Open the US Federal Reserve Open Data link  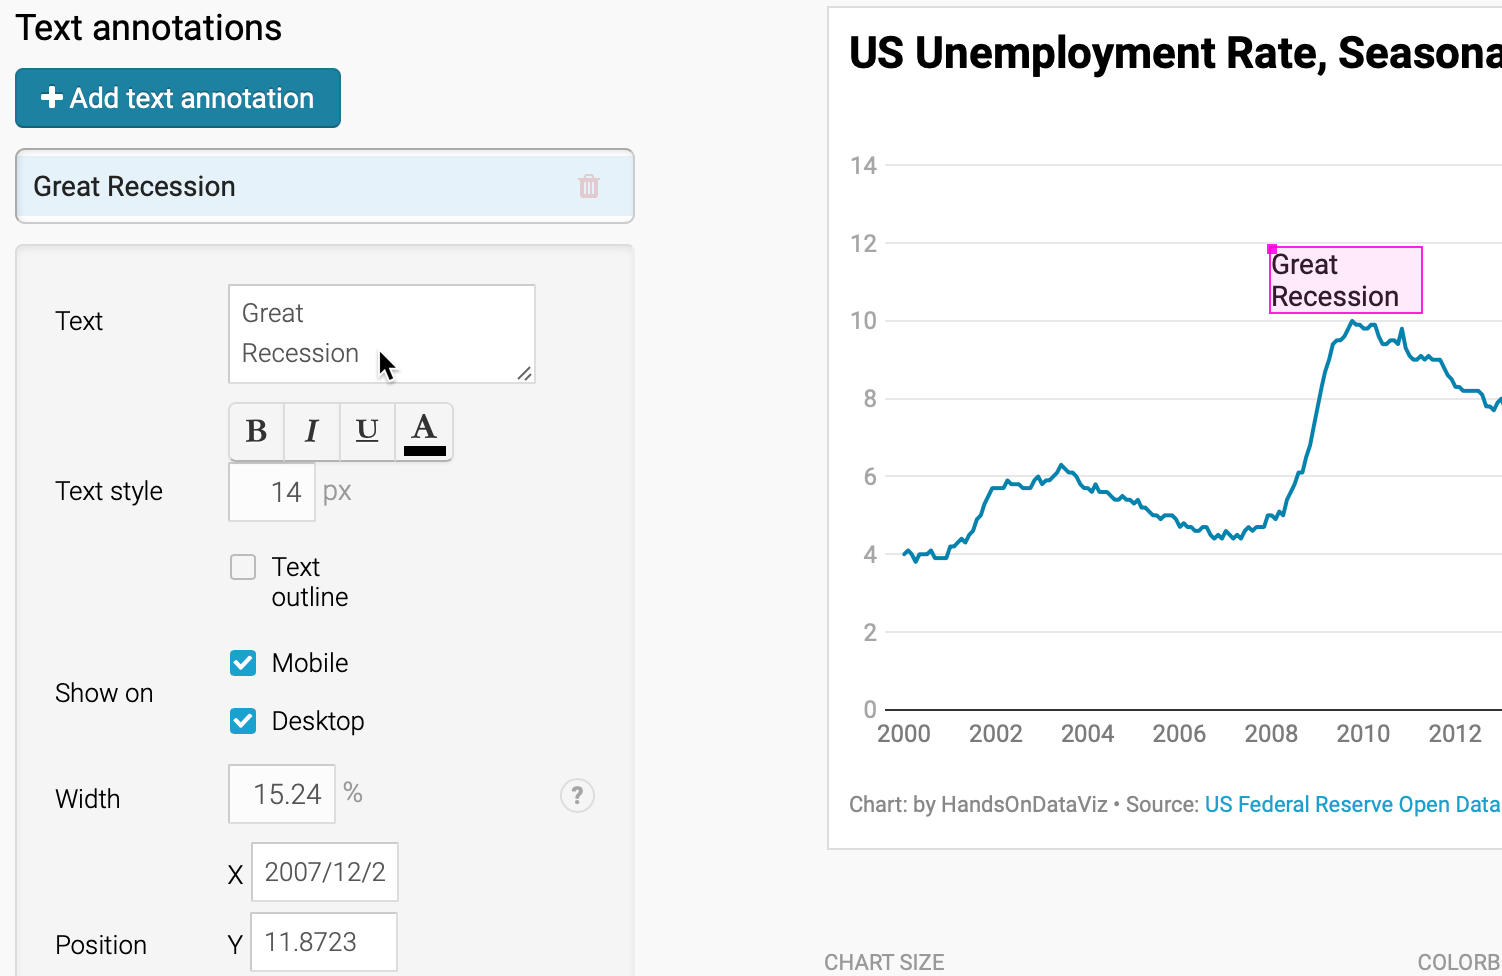pyautogui.click(x=1352, y=805)
